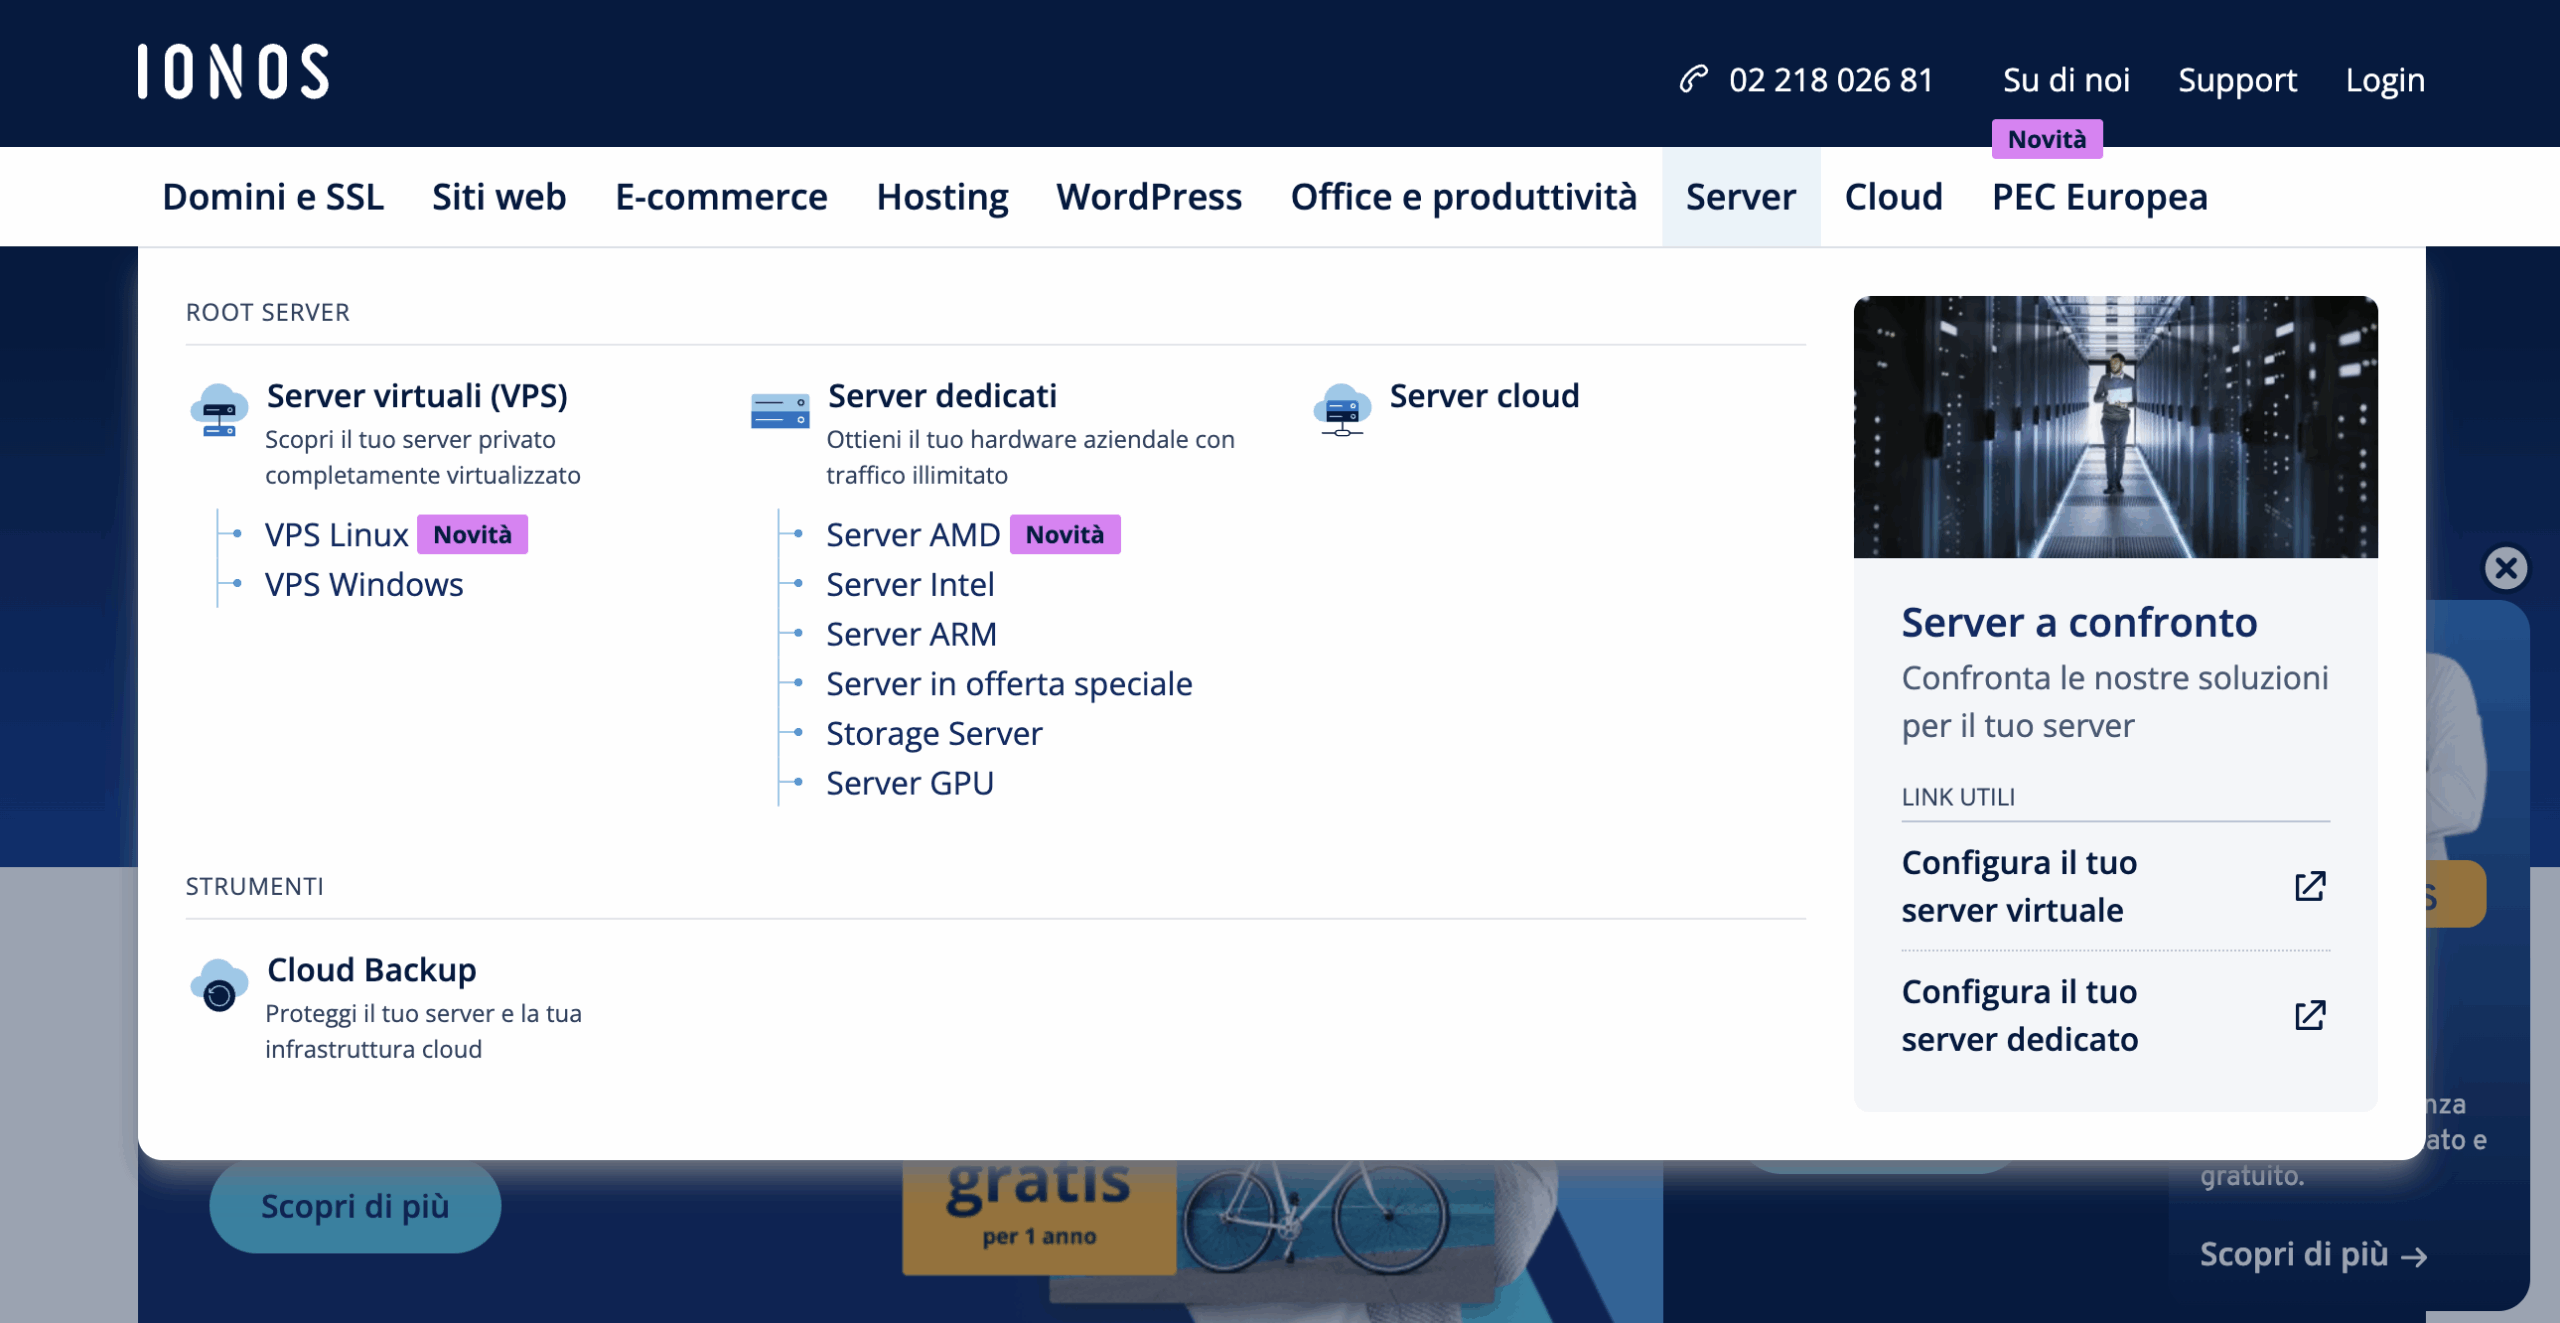Click the Scopri di più button
Image resolution: width=2560 pixels, height=1323 pixels.
[355, 1206]
